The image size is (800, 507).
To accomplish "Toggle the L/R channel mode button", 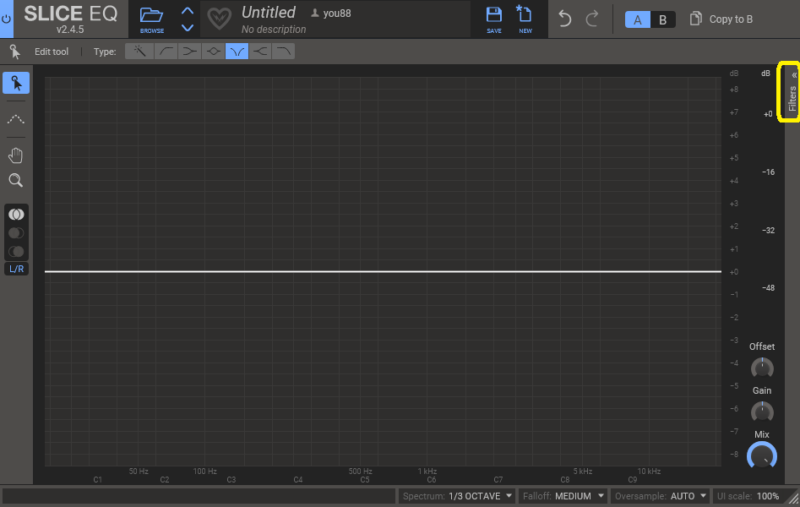I will click(16, 269).
